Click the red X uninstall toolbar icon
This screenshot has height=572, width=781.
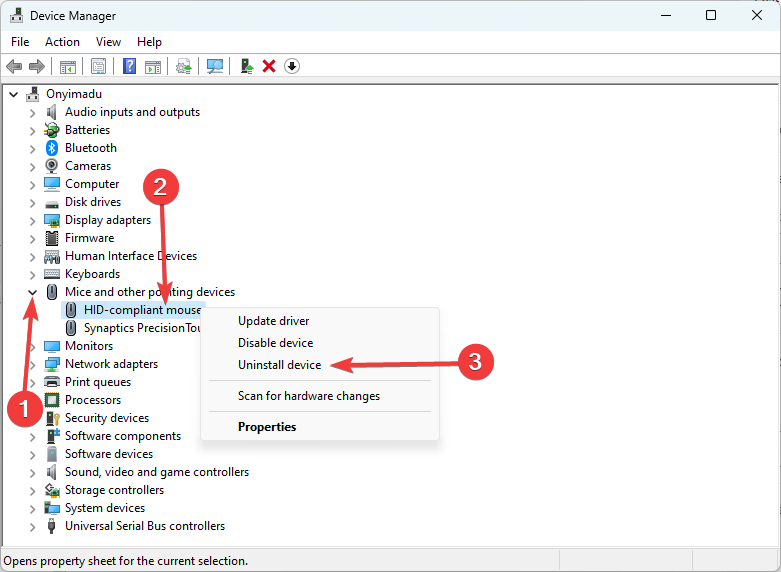tap(269, 66)
